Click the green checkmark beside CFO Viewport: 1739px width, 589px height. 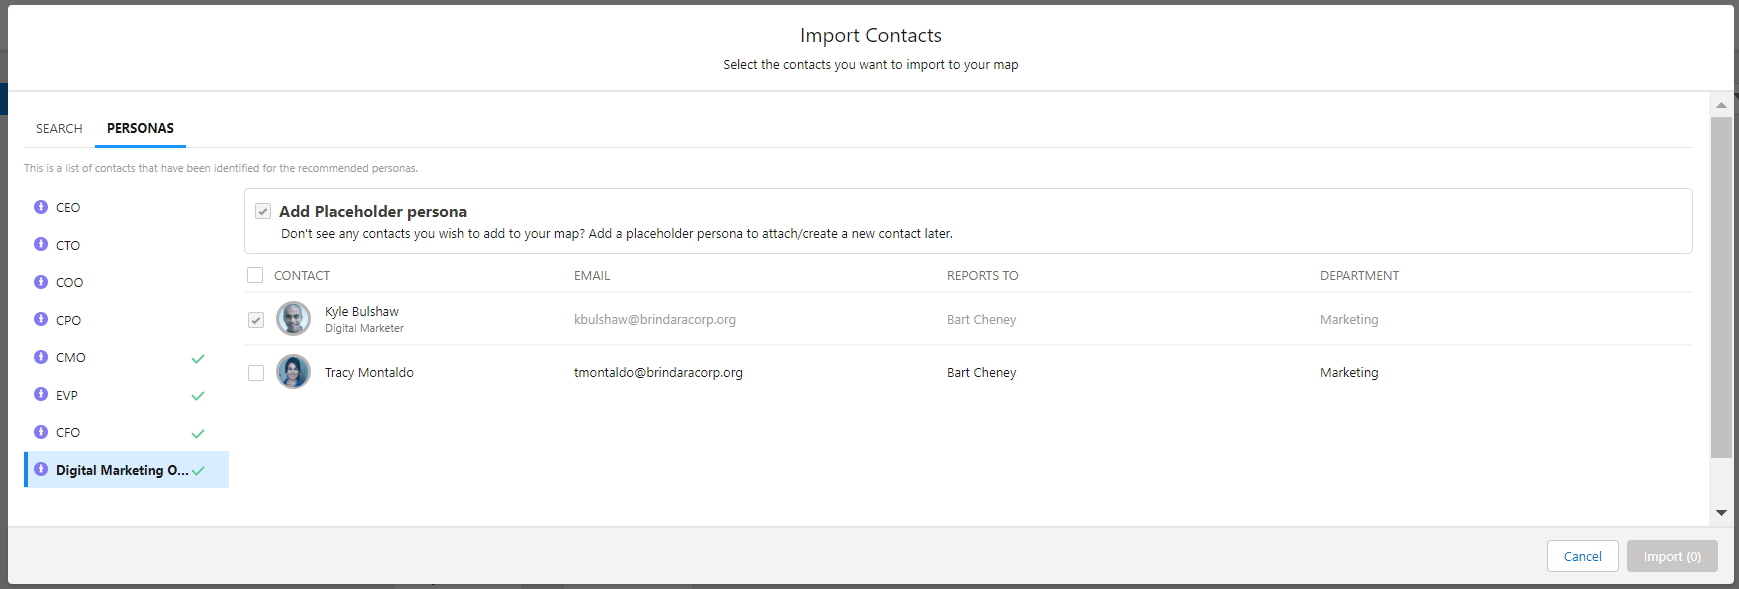[198, 433]
